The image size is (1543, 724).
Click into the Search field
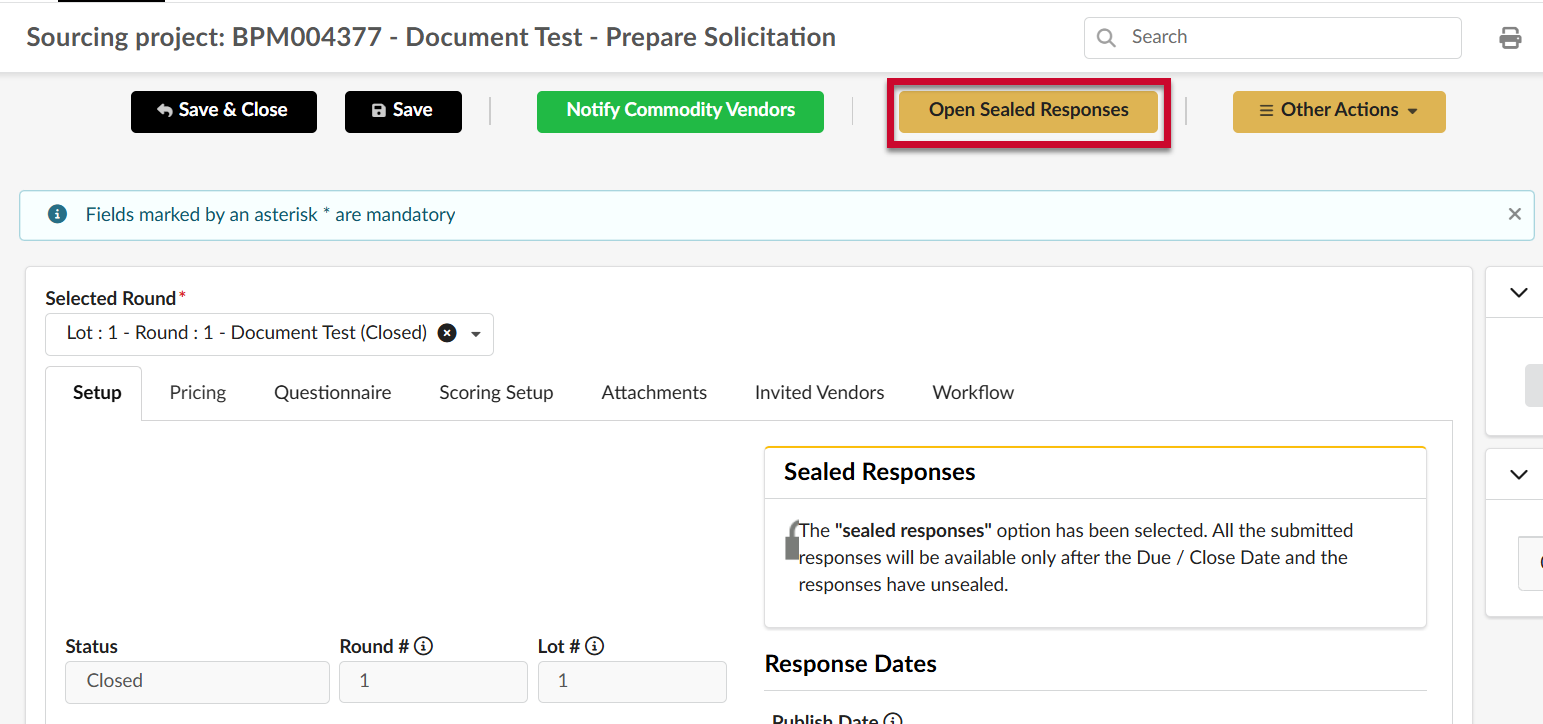pyautogui.click(x=1272, y=38)
